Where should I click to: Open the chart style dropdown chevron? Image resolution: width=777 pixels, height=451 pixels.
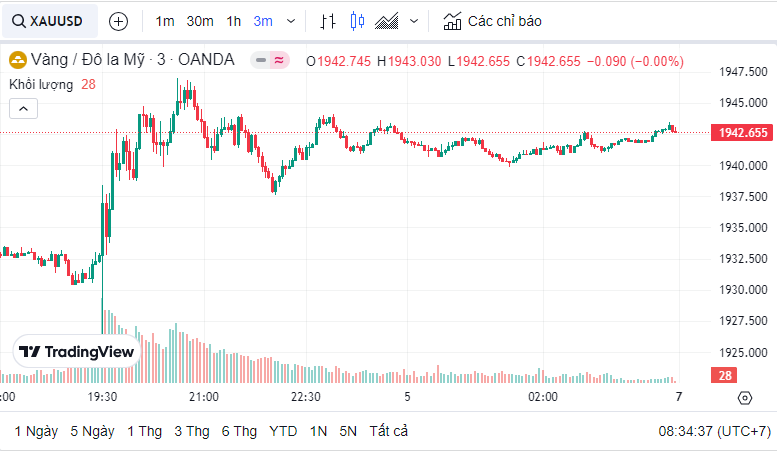click(x=414, y=21)
